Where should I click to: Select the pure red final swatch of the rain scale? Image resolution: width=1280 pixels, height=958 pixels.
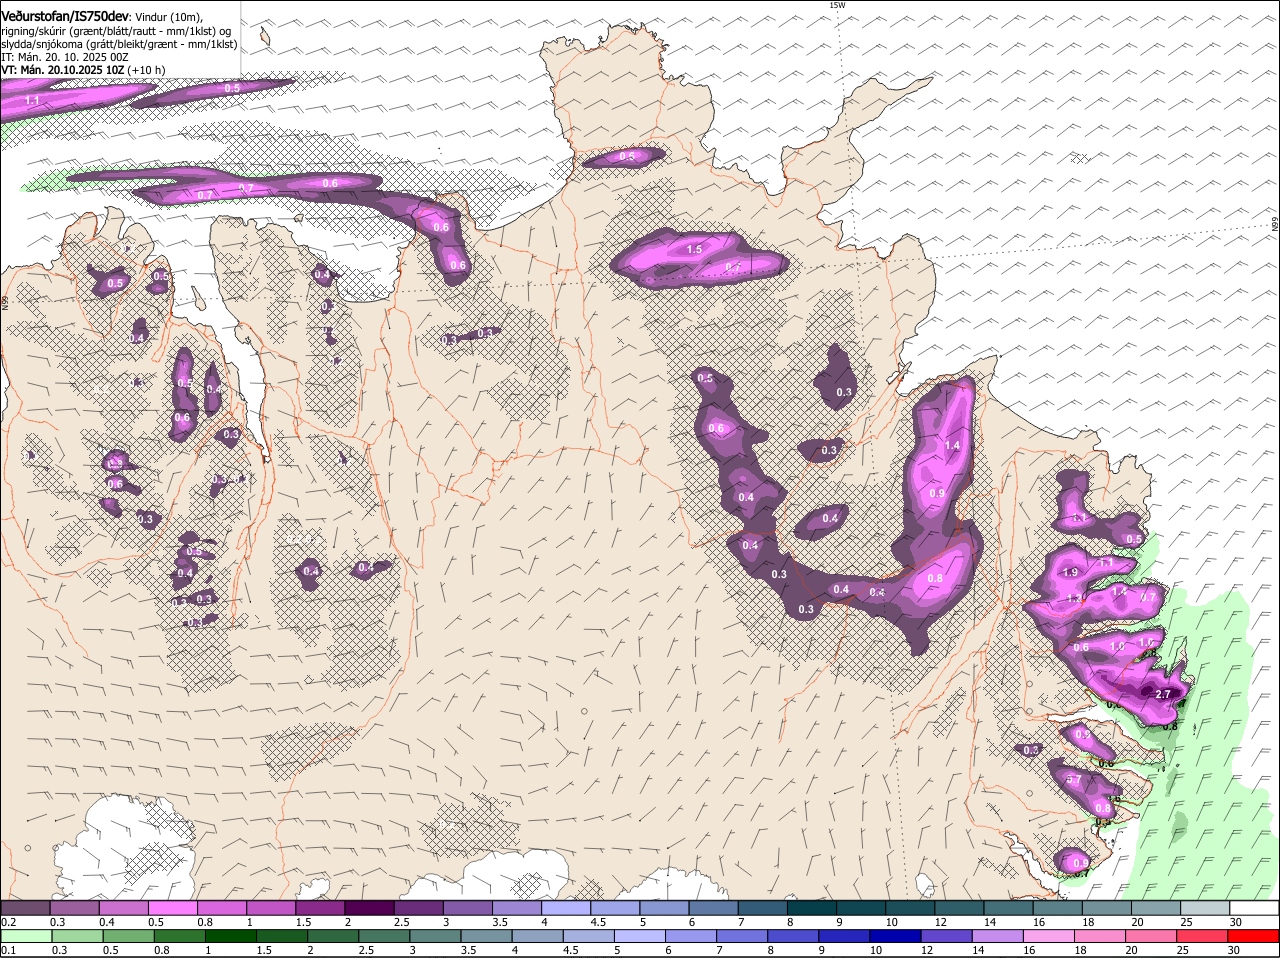(1254, 936)
